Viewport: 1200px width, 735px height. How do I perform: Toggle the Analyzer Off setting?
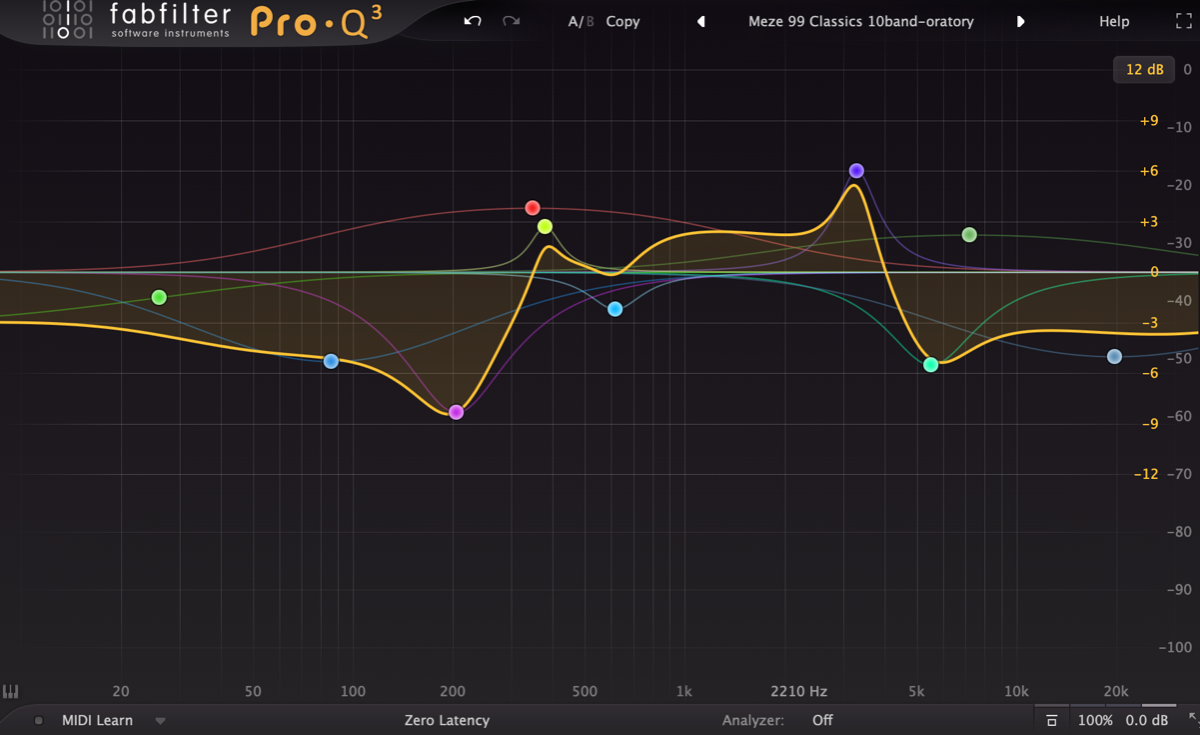(822, 720)
